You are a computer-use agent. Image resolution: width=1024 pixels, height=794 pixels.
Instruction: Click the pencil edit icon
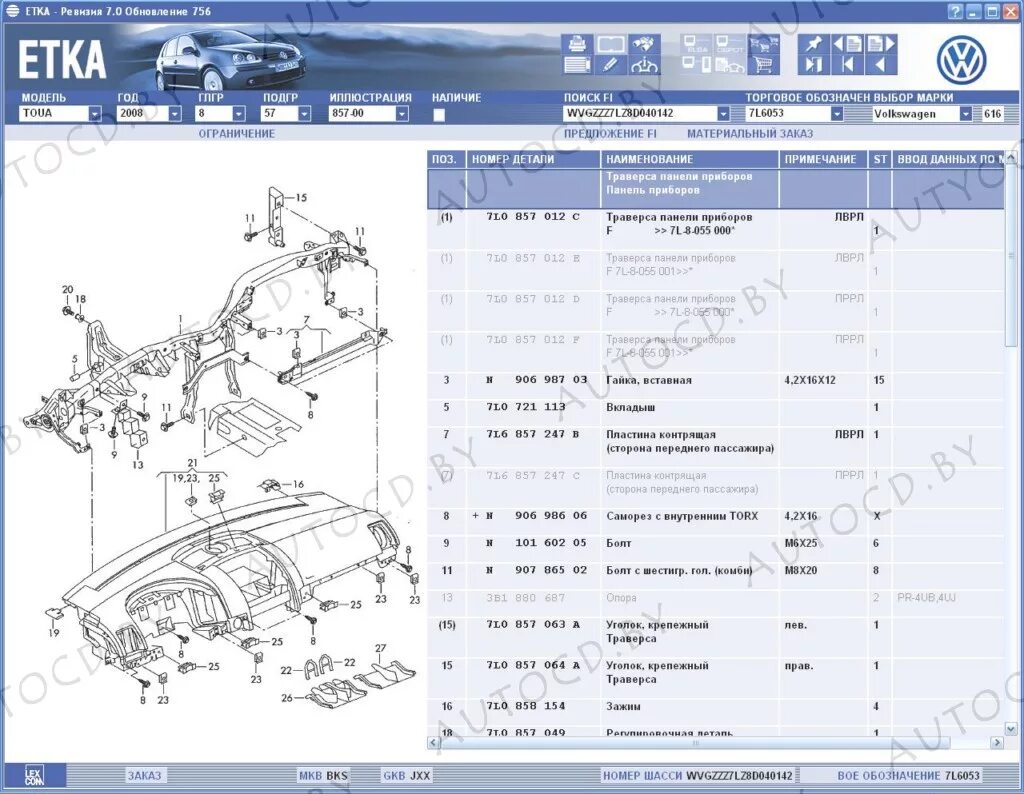[x=611, y=65]
